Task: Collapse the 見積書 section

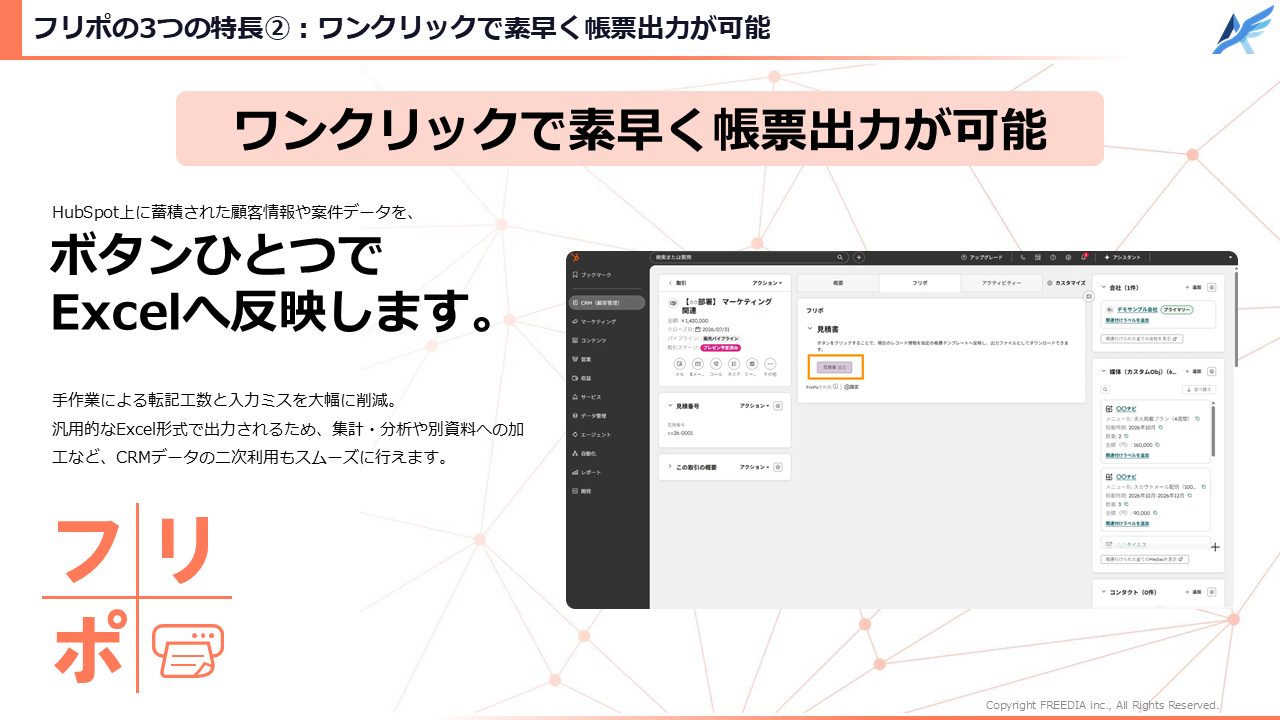Action: (x=810, y=328)
